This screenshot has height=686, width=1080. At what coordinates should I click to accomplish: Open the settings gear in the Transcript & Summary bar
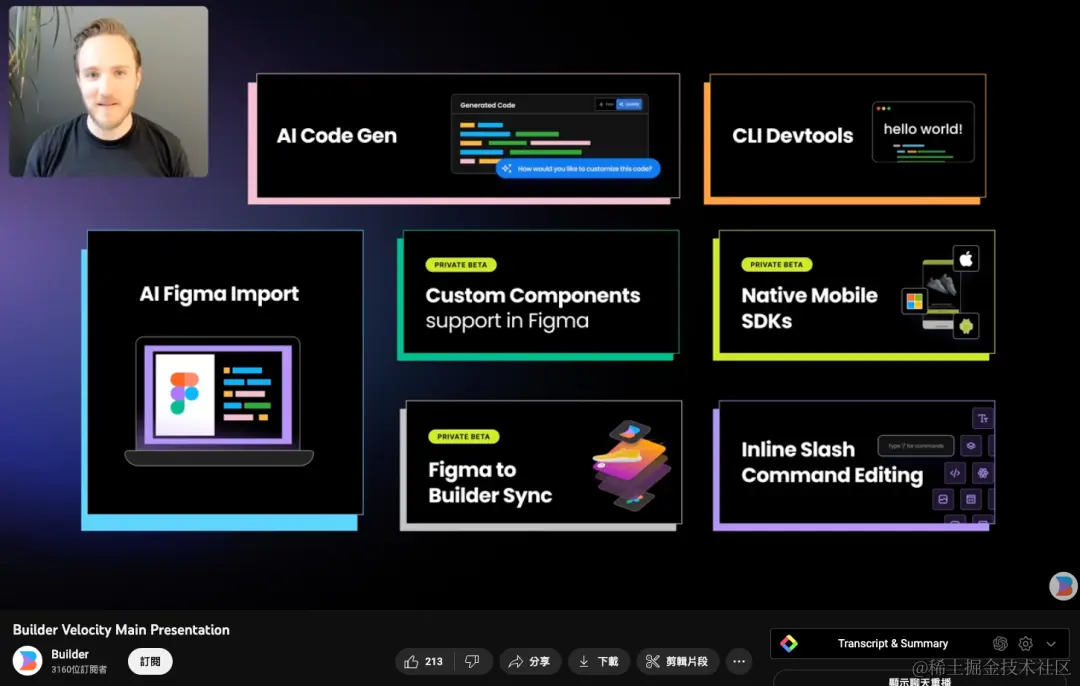(x=1025, y=643)
